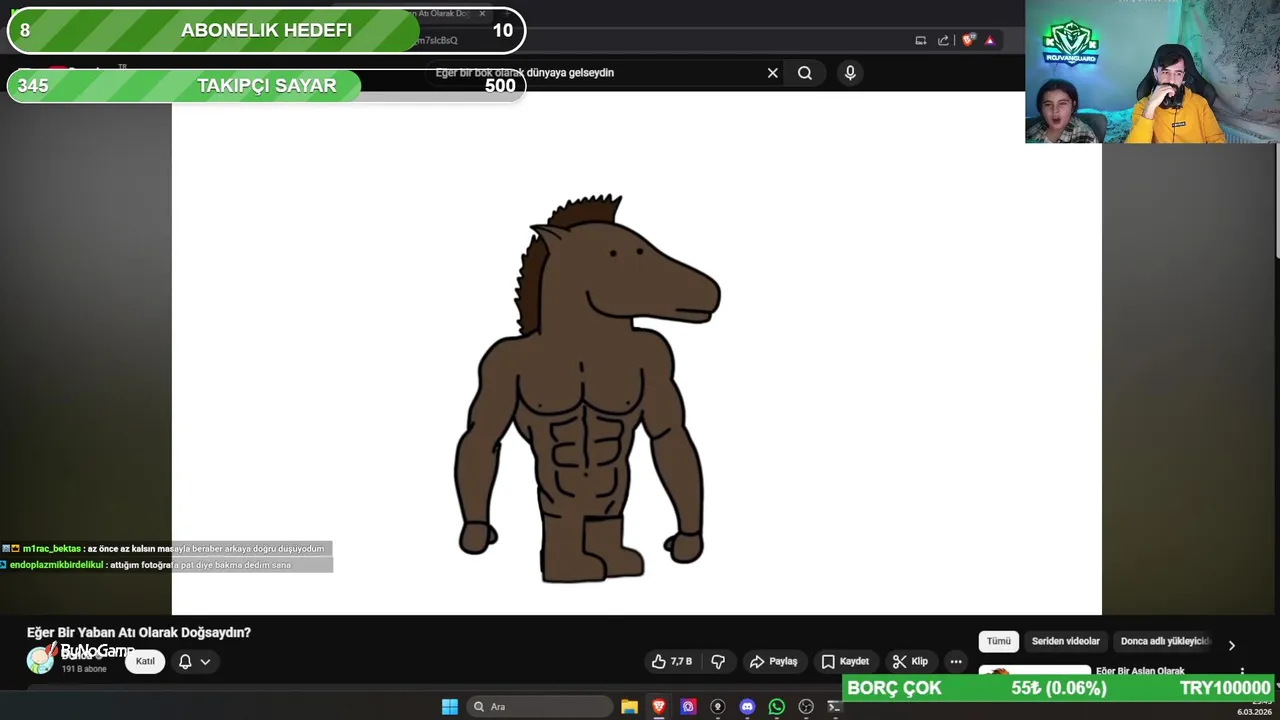Image resolution: width=1280 pixels, height=720 pixels.
Task: Share the video via Paylaş button
Action: [x=773, y=661]
